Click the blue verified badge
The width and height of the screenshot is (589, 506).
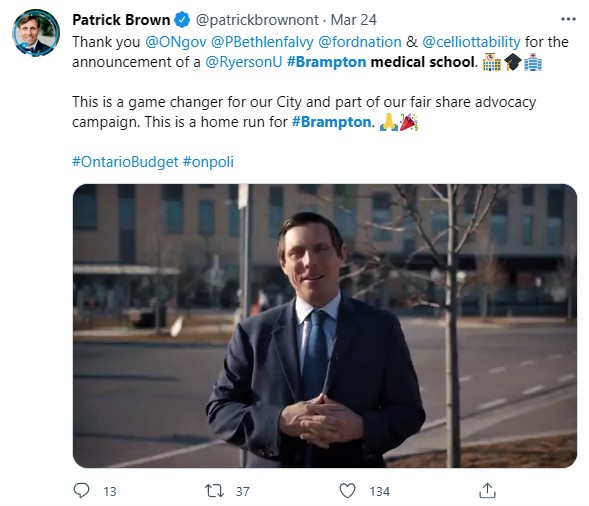[x=183, y=20]
